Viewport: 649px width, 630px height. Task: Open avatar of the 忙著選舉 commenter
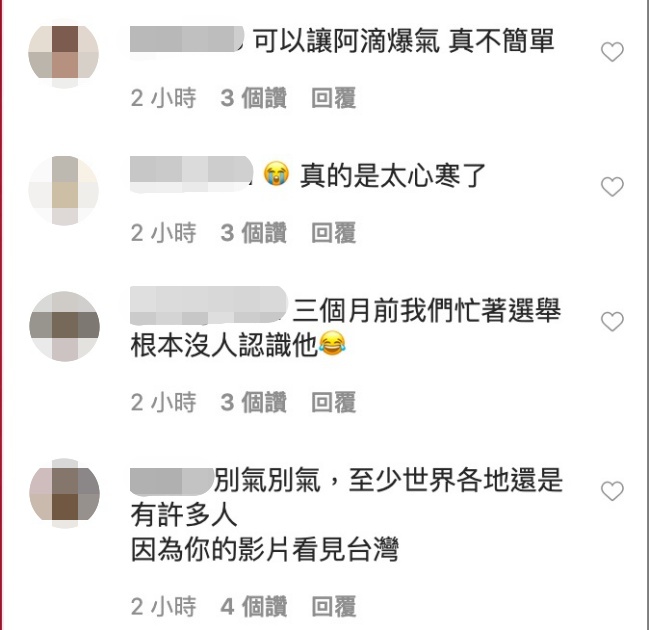pyautogui.click(x=65, y=326)
